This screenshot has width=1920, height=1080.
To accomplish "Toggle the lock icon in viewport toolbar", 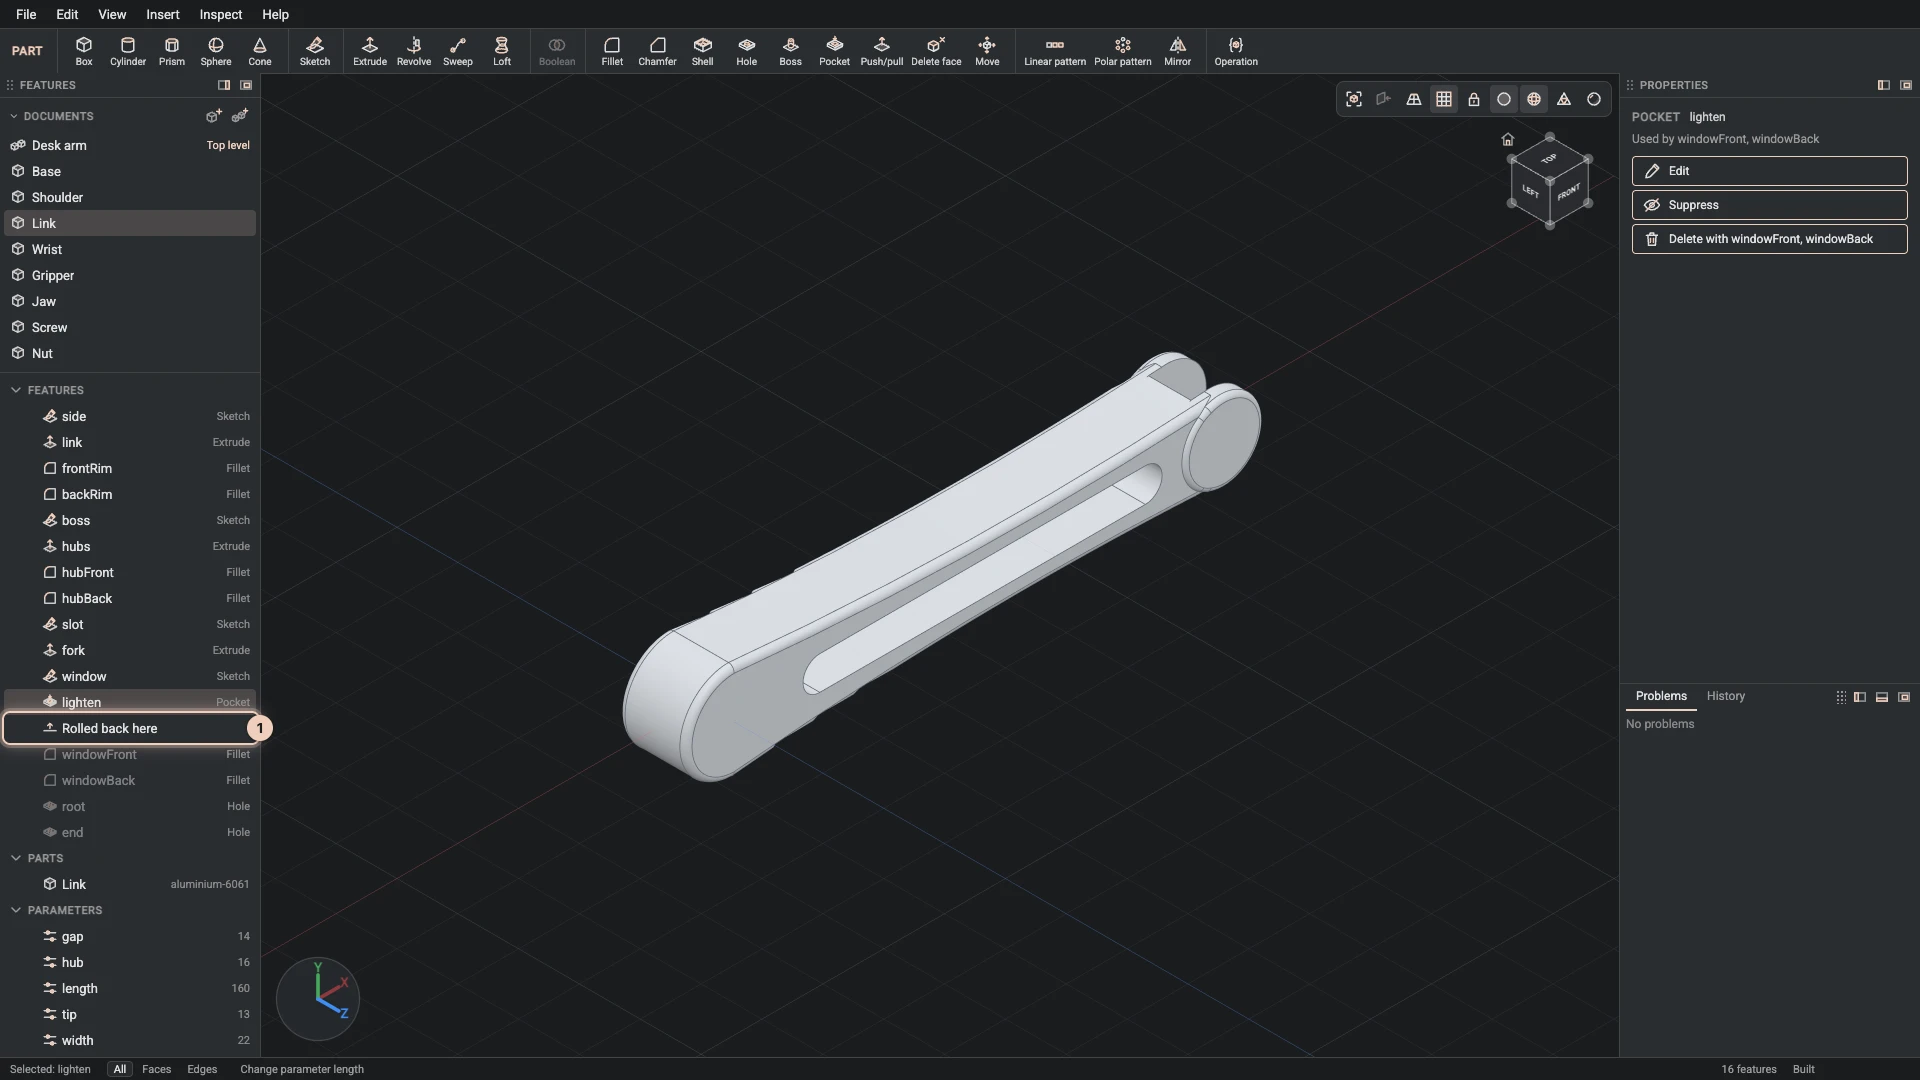I will [1474, 99].
